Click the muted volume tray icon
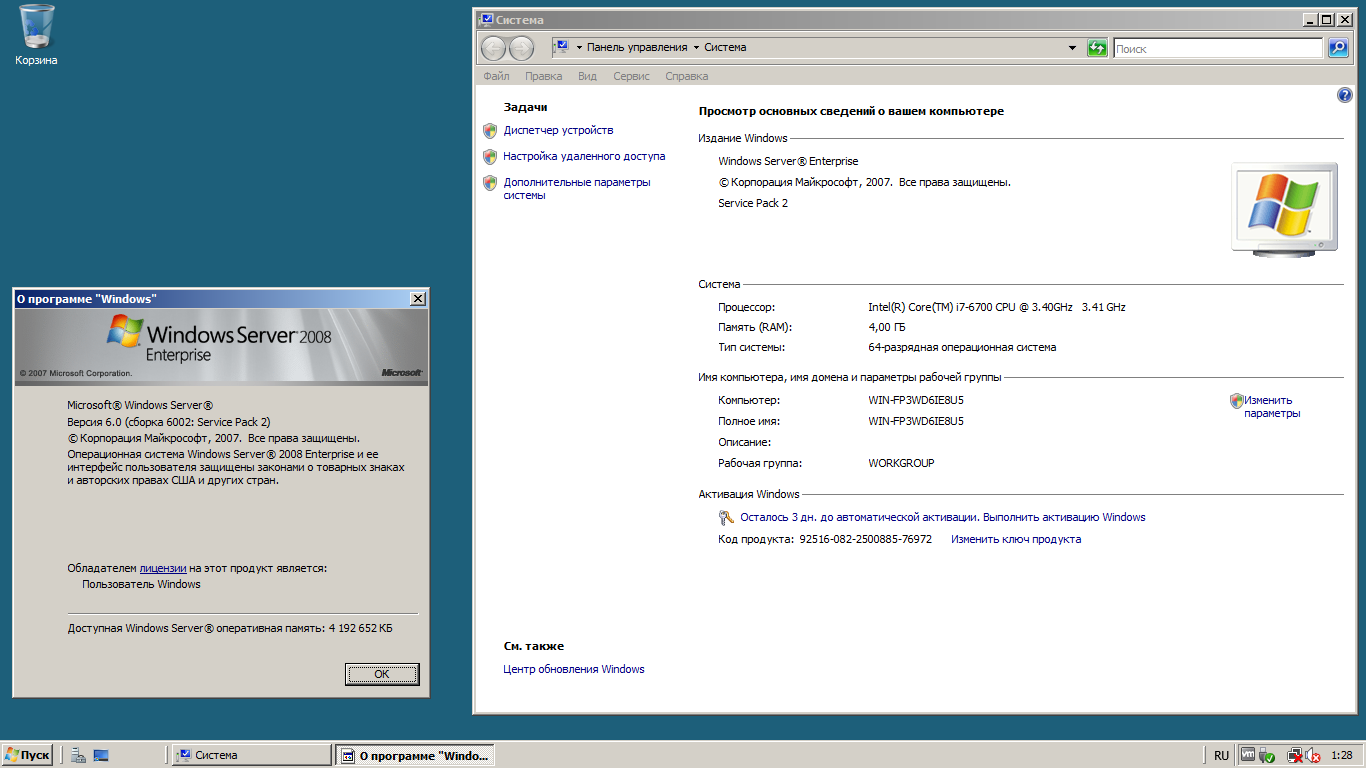The image size is (1366, 768). pos(1313,757)
